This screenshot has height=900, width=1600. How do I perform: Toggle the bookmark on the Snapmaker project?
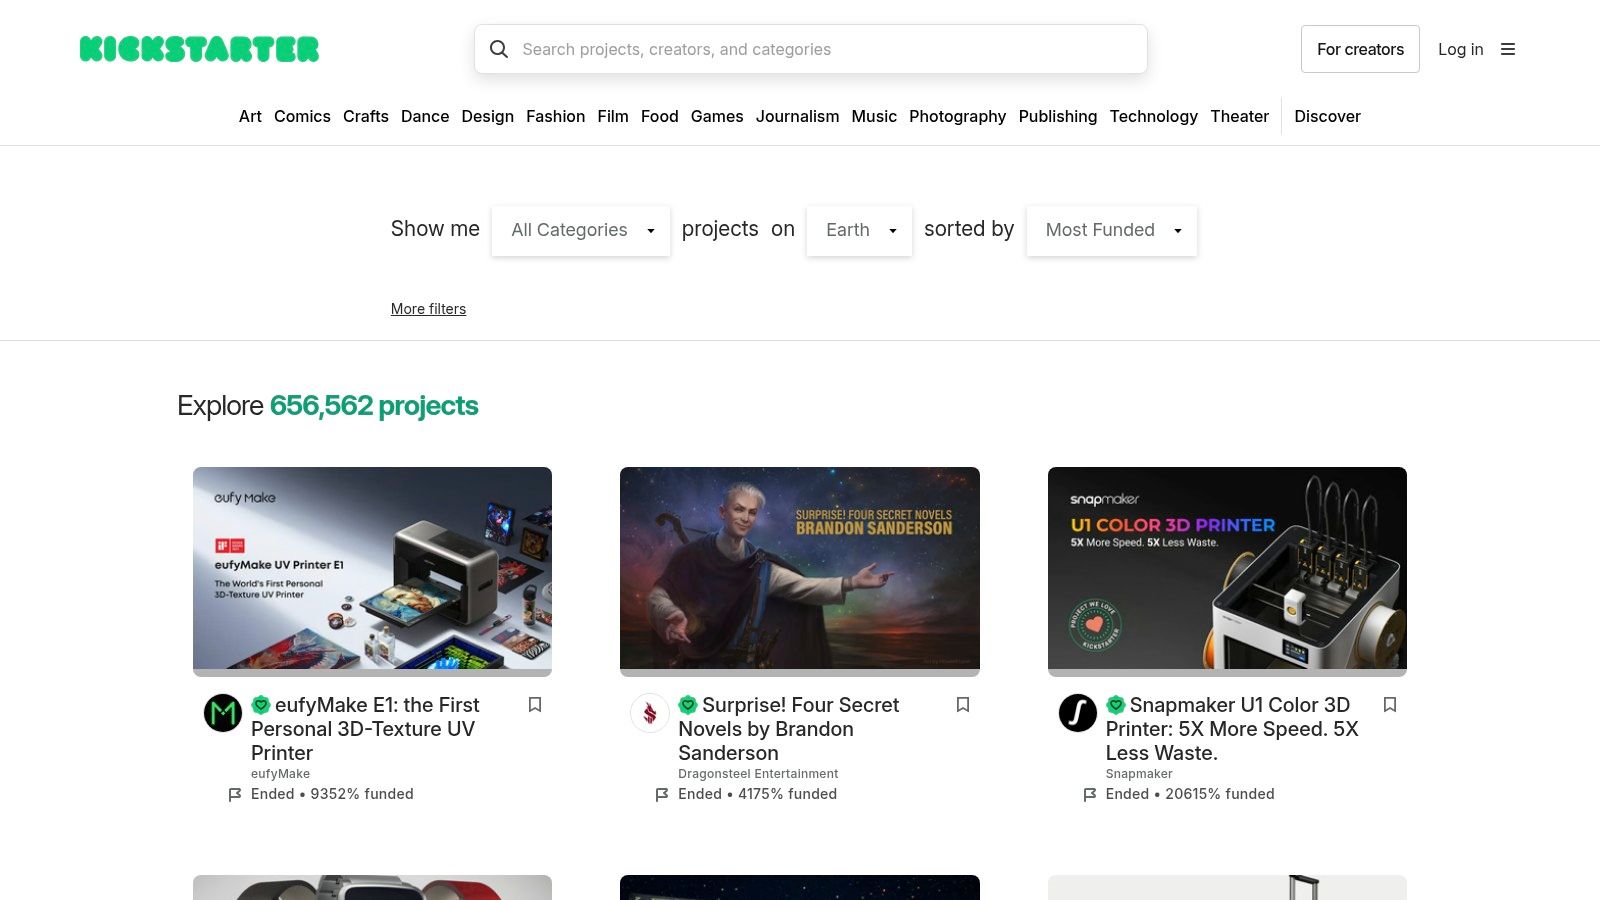tap(1390, 705)
